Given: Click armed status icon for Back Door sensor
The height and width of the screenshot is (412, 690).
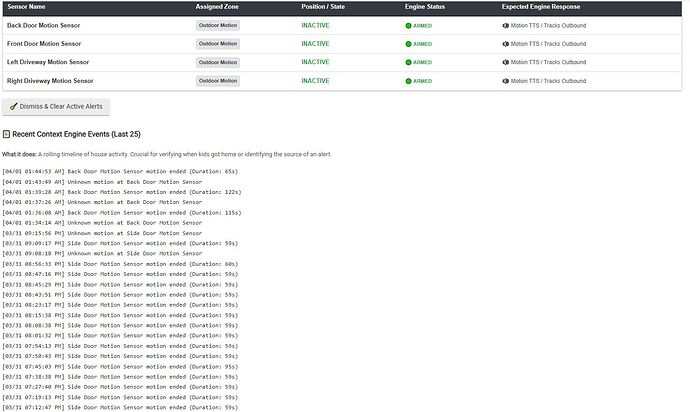Looking at the screenshot, I should (x=409, y=25).
